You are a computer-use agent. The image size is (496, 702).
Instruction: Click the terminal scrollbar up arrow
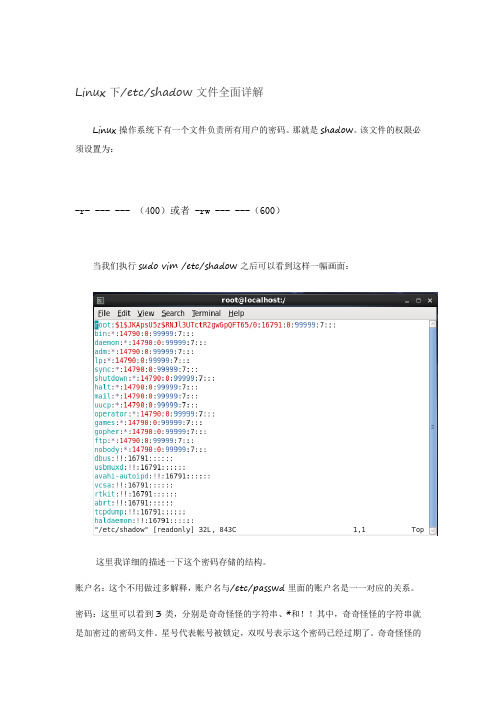(432, 323)
